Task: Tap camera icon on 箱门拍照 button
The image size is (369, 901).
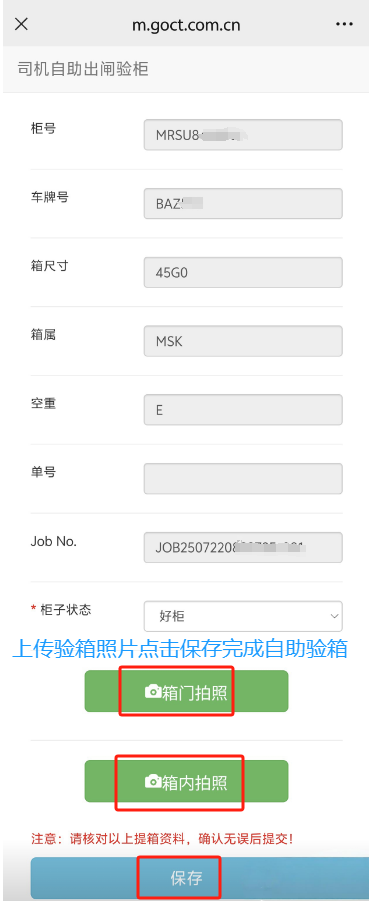Action: 152,691
